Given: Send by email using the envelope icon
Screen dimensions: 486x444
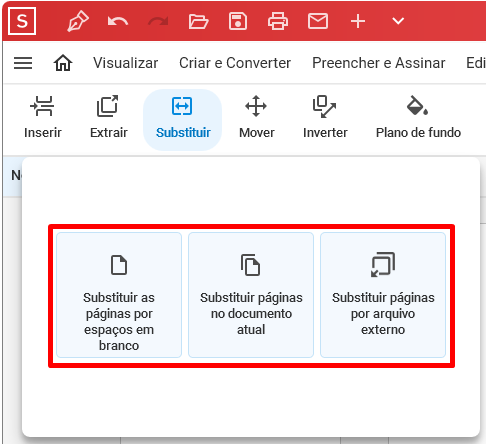Looking at the screenshot, I should pyautogui.click(x=318, y=21).
